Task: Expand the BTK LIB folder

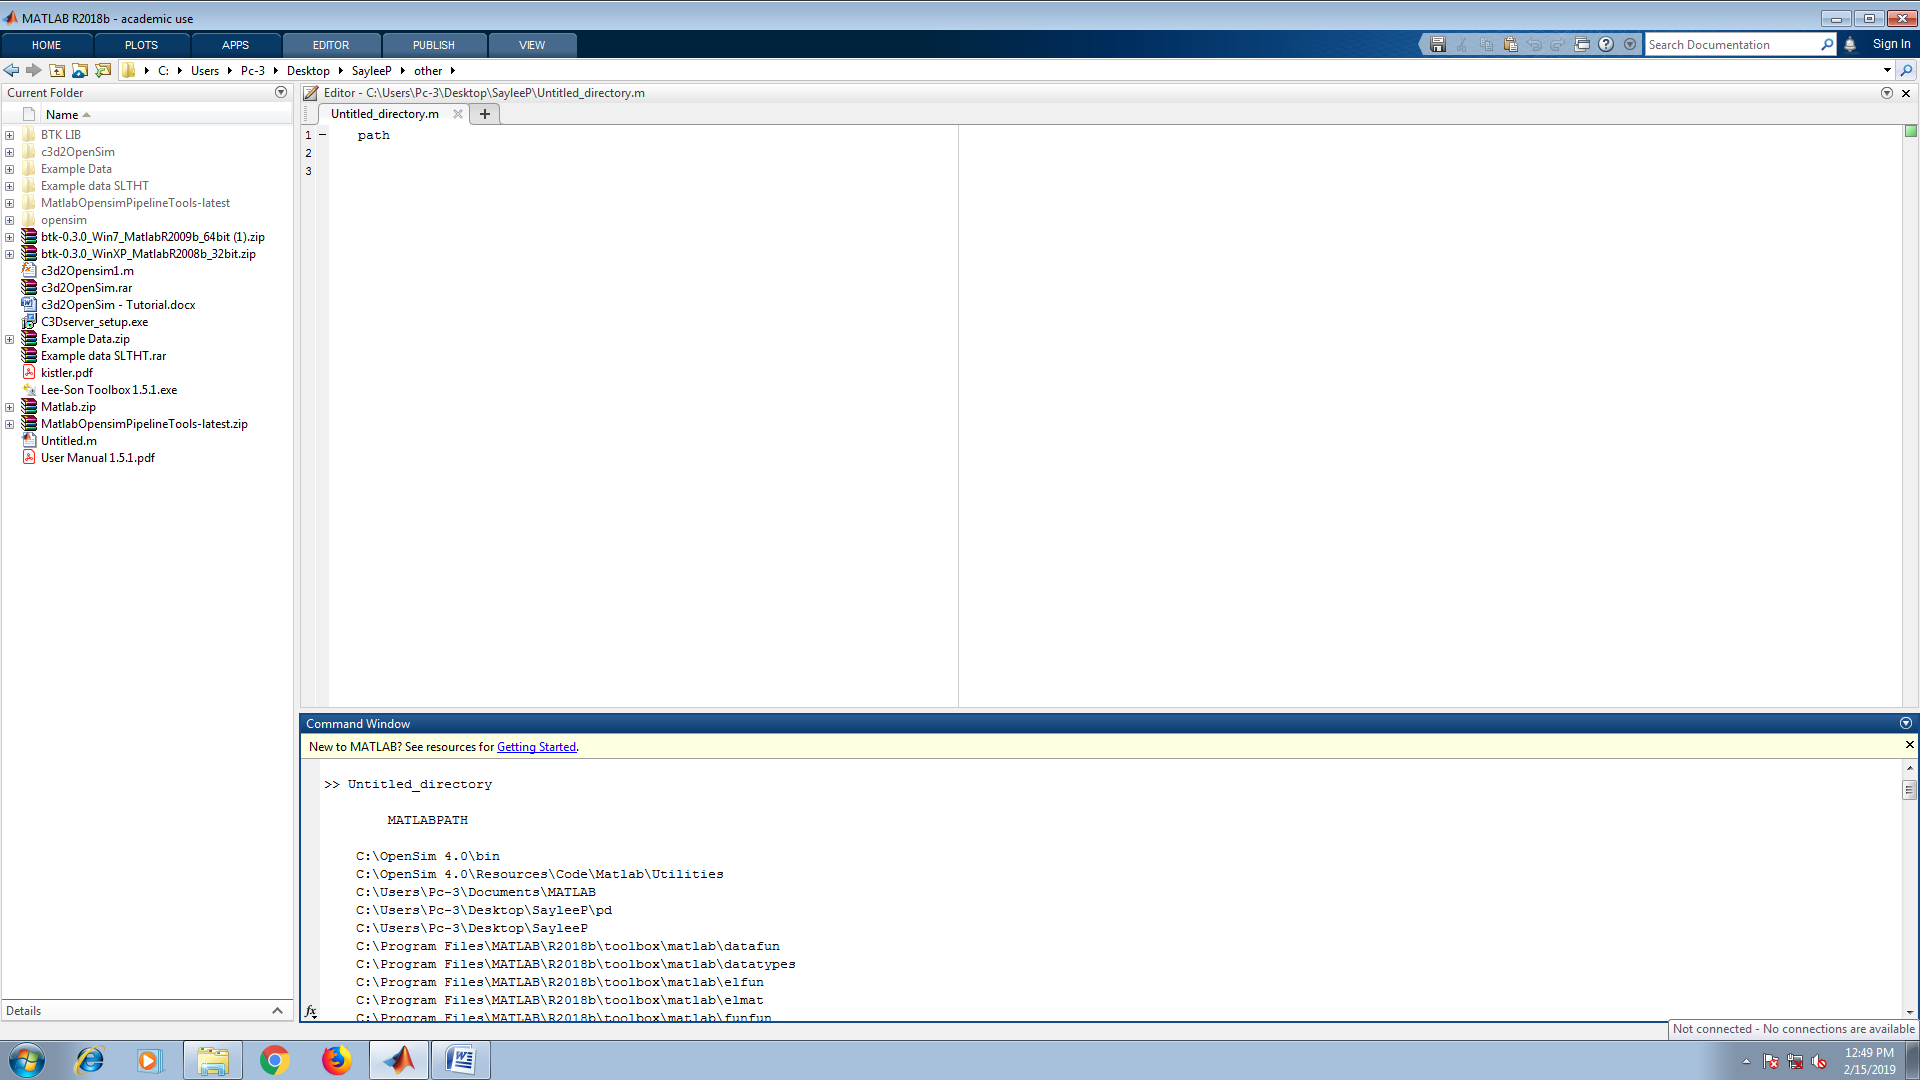Action: [x=12, y=135]
